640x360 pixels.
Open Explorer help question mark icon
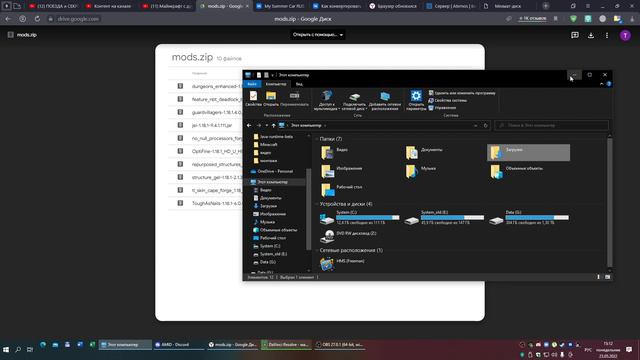coord(609,84)
